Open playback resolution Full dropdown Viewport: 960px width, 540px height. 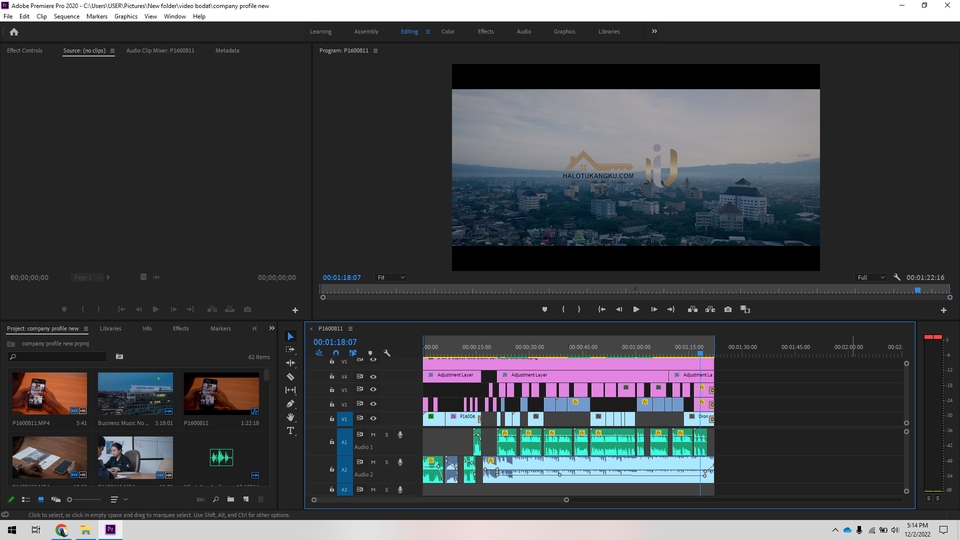pyautogui.click(x=871, y=277)
